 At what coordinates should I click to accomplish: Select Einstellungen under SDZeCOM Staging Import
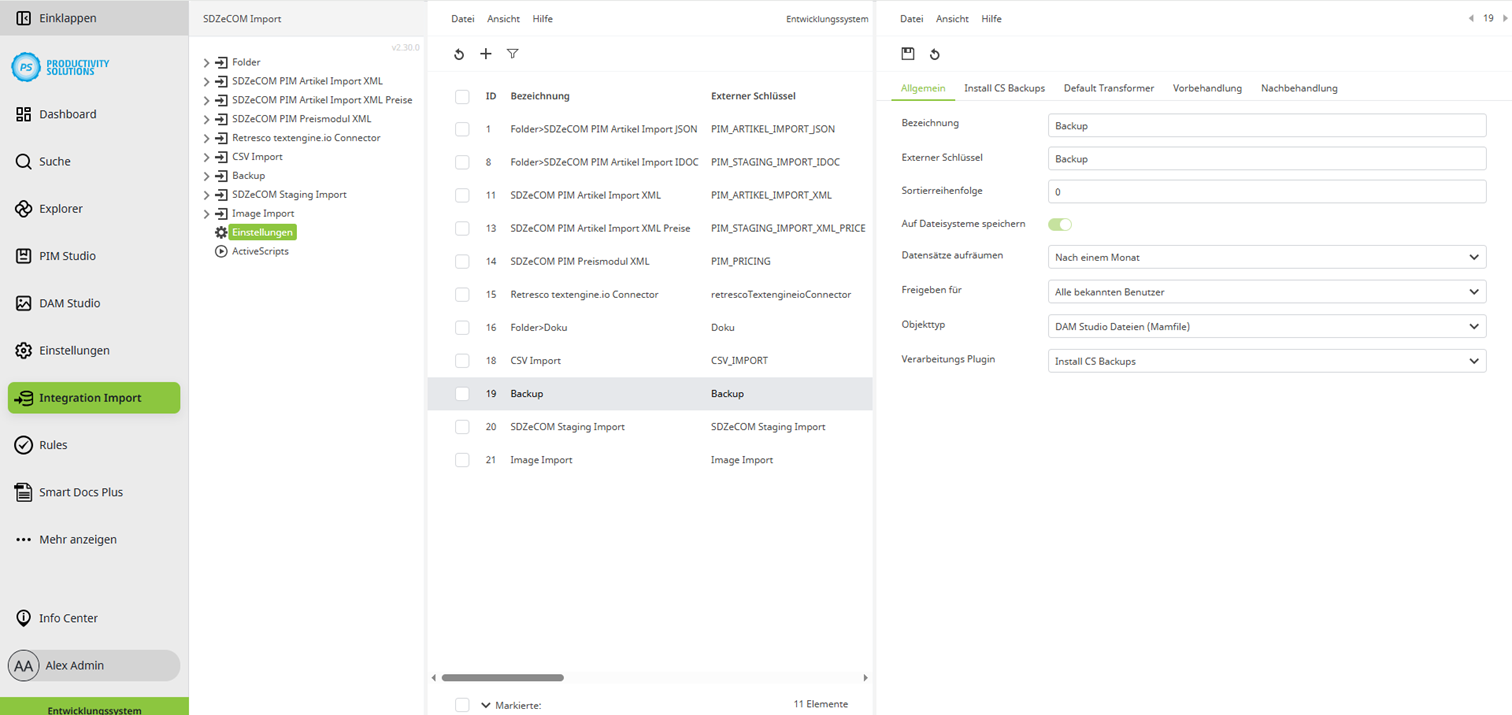[260, 231]
